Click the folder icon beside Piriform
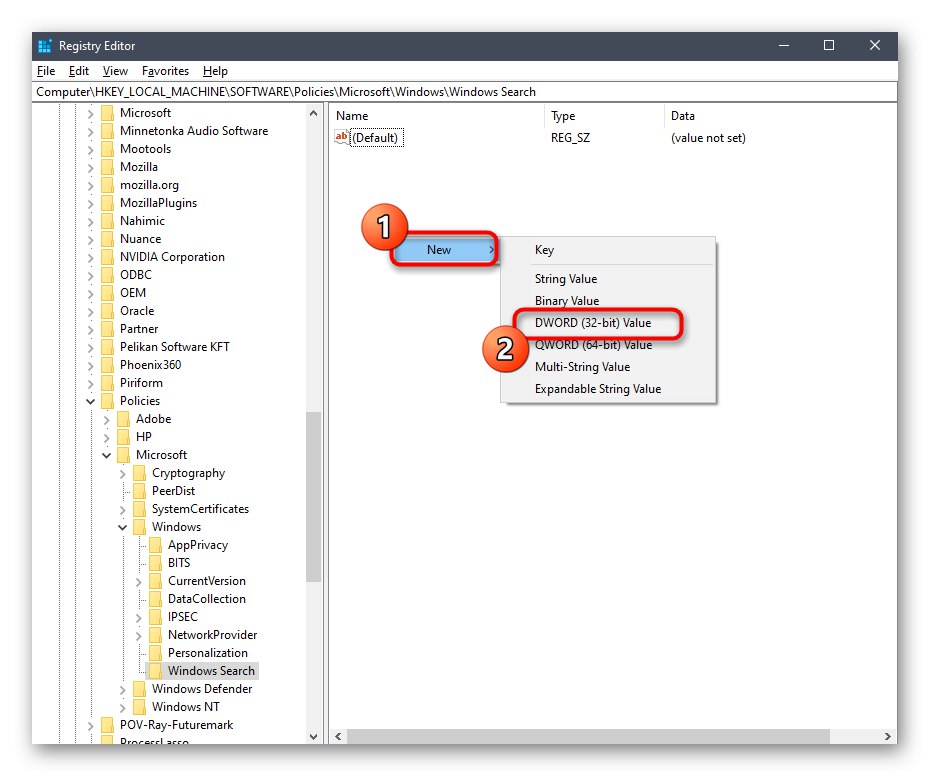The image size is (930, 776). coord(107,383)
